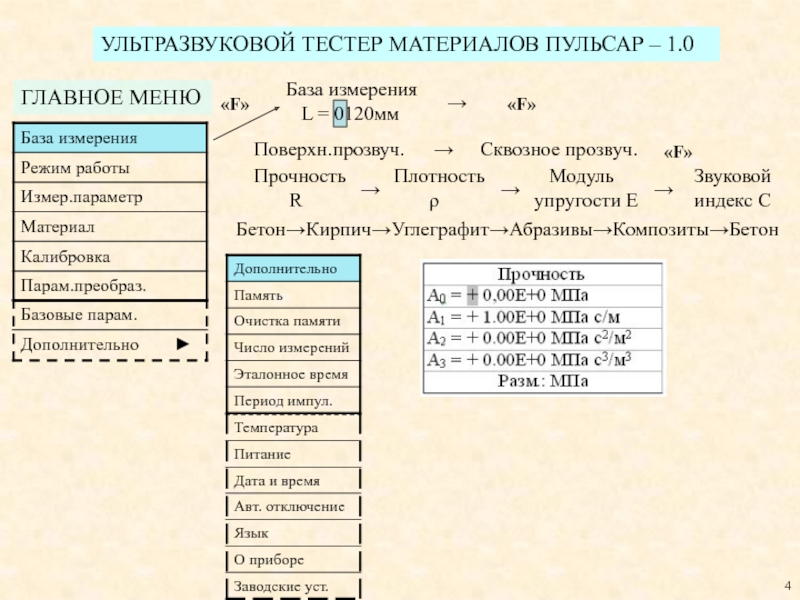Choose 'Материал' from main menu
800x600 pixels.
[x=110, y=227]
